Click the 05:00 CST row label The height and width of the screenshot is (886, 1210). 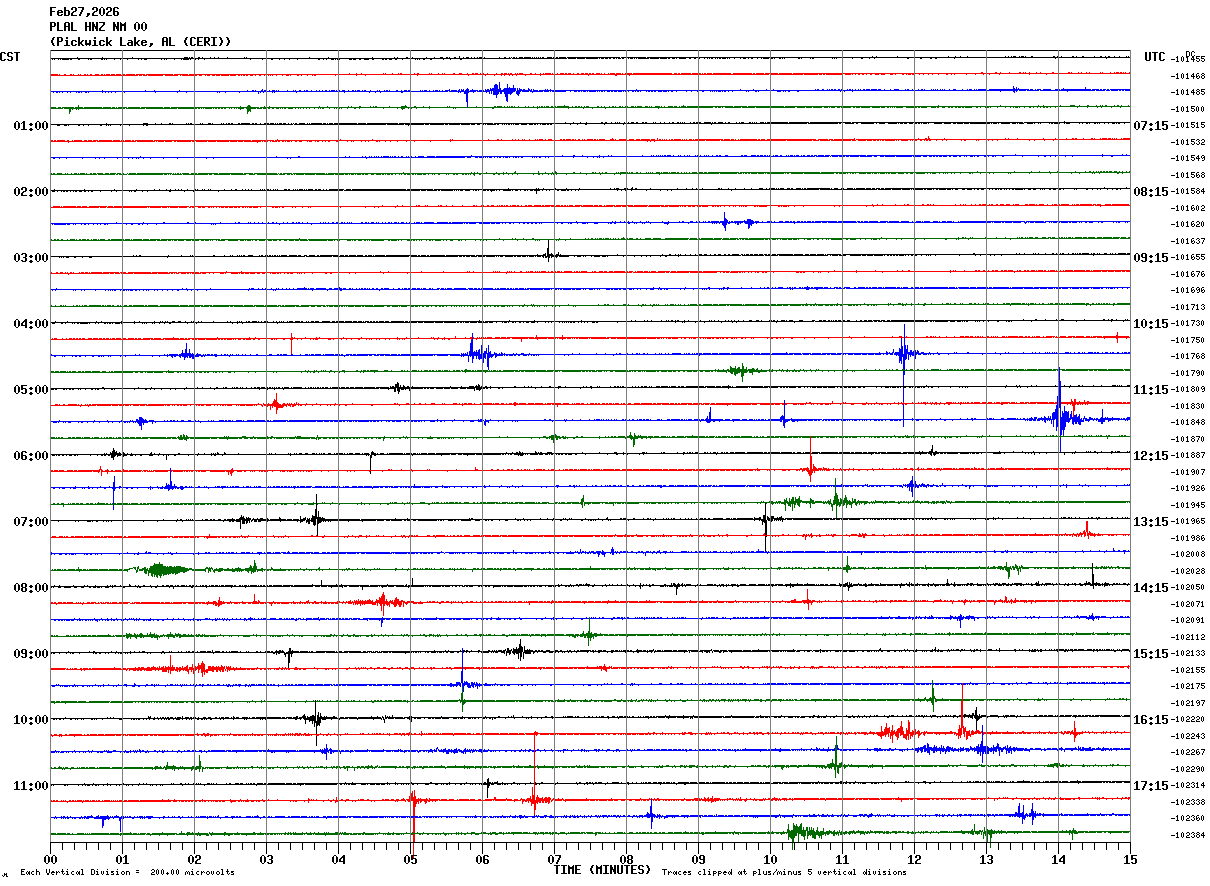(x=30, y=390)
